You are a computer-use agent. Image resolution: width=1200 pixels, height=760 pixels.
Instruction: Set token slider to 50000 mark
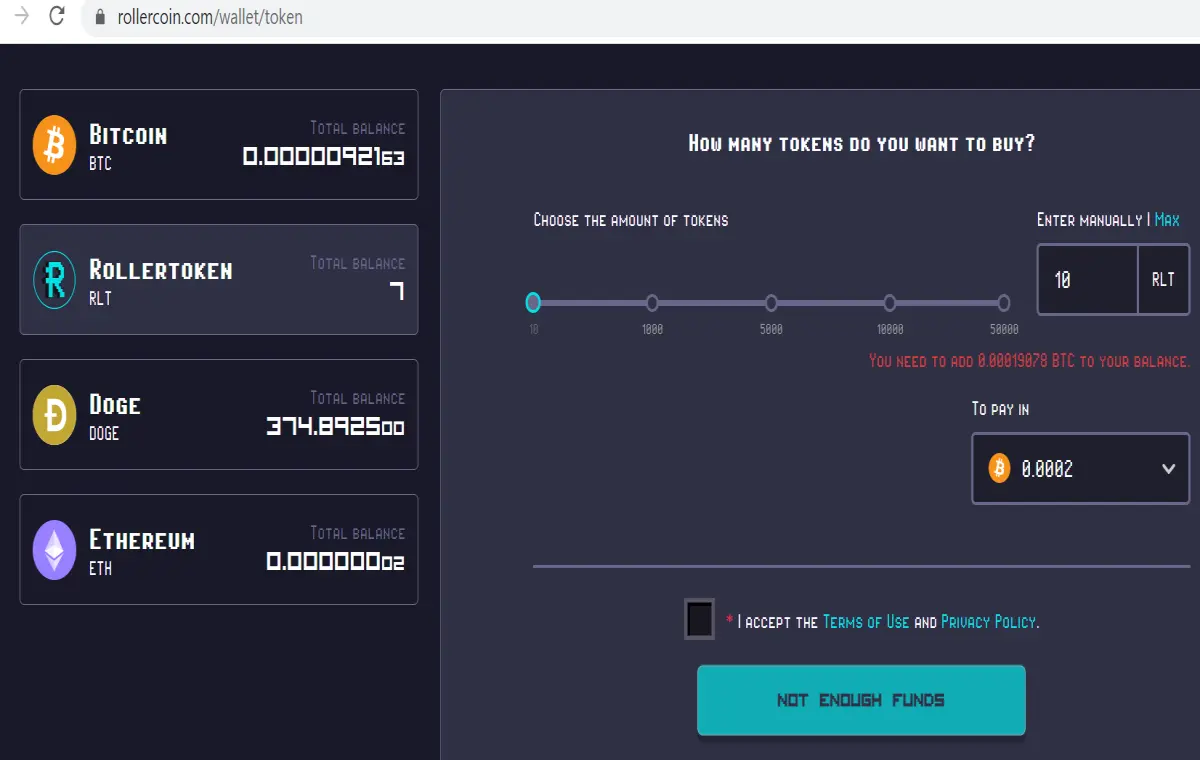point(1003,303)
